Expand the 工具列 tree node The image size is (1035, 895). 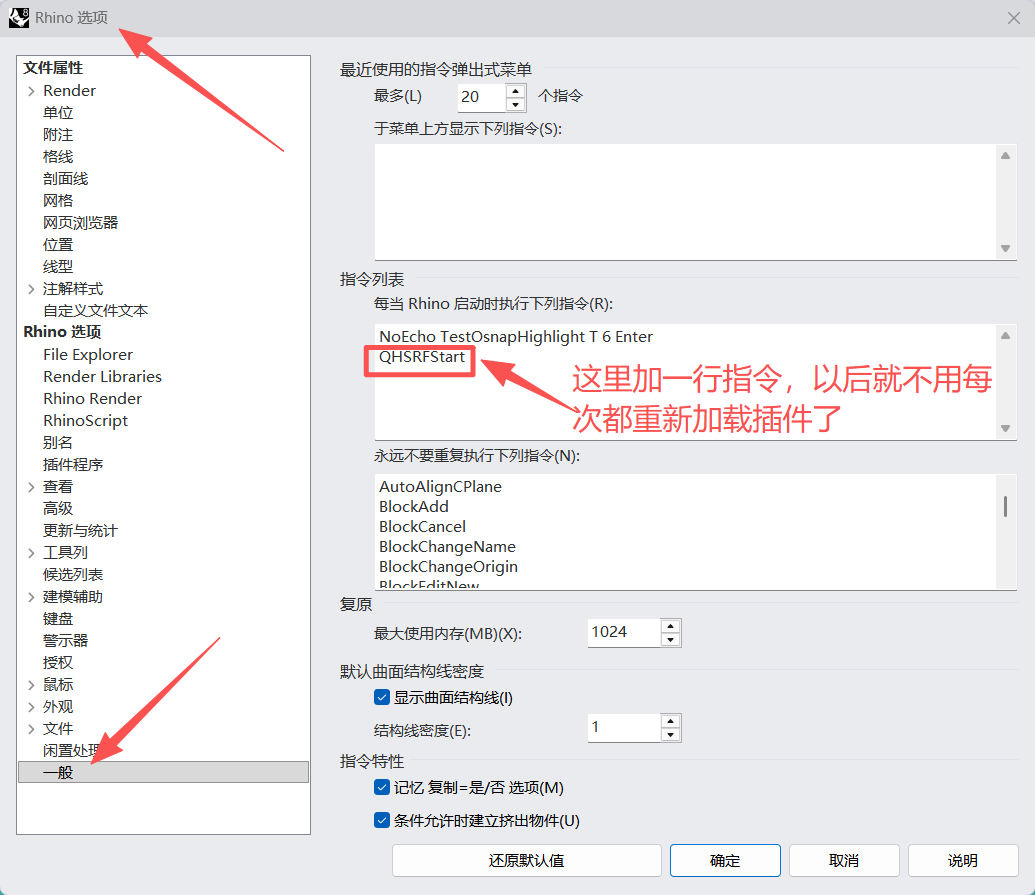[x=31, y=553]
